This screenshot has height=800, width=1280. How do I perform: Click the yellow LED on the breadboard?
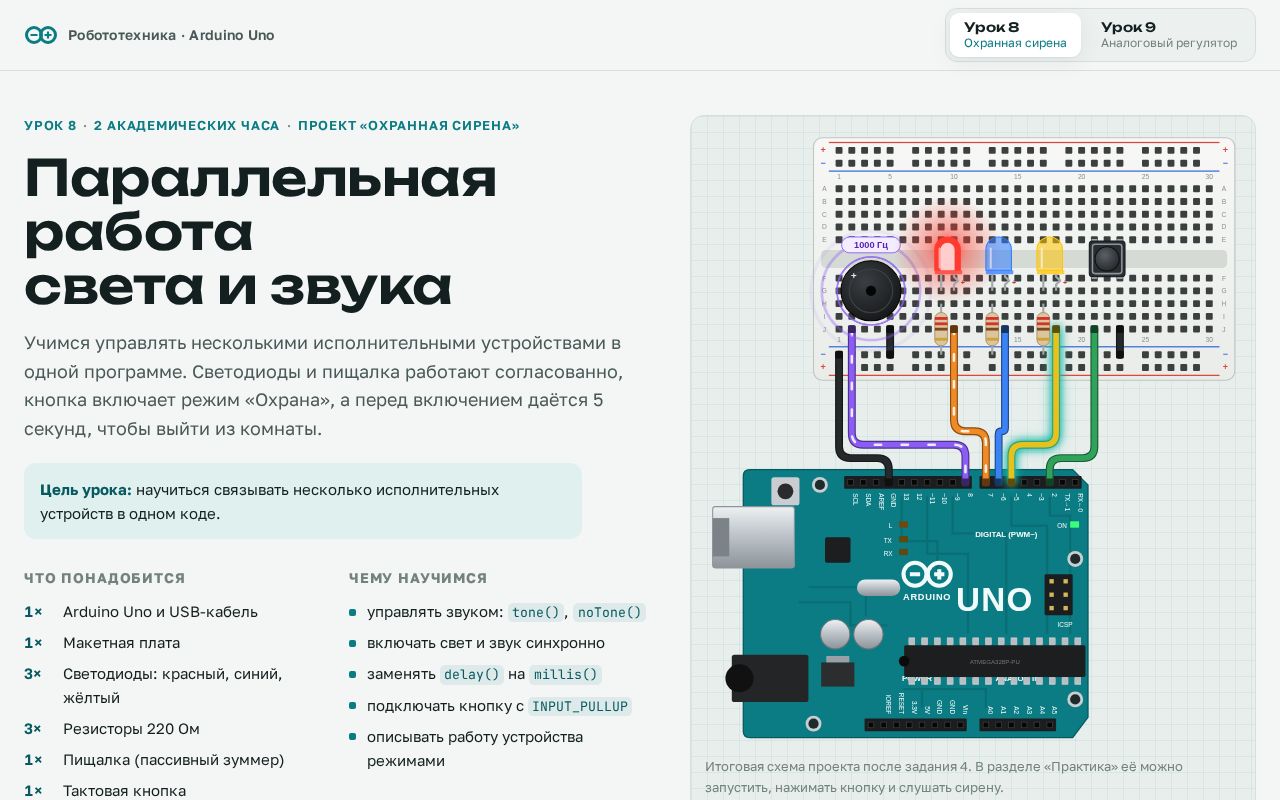click(1049, 256)
